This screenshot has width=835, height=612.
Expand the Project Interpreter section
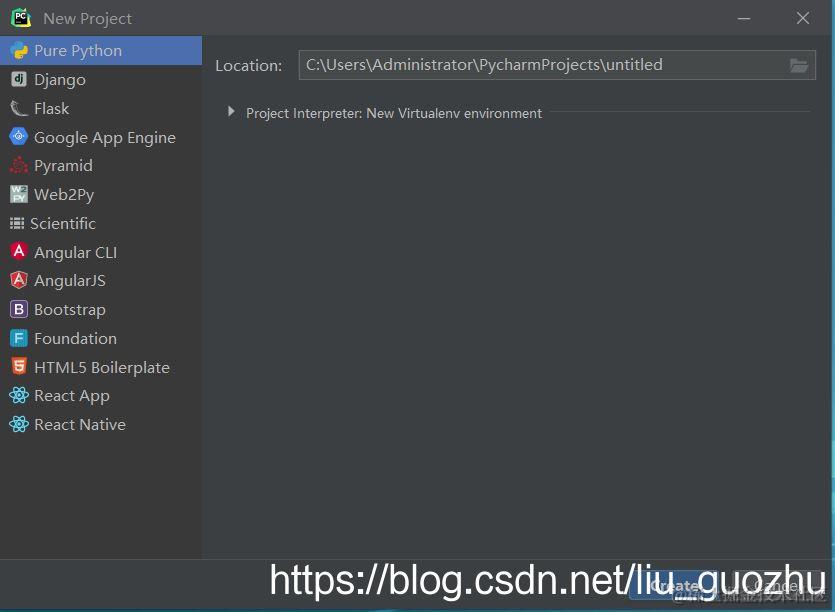[231, 111]
